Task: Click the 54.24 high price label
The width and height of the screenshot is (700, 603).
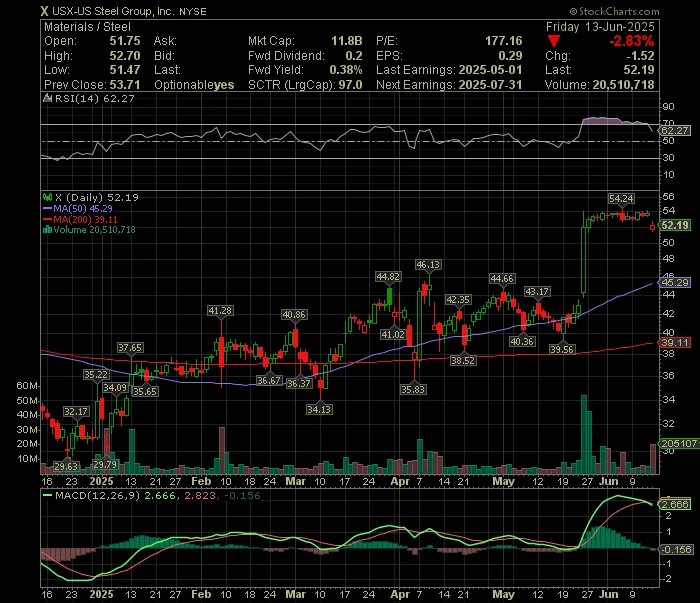Action: (x=621, y=199)
